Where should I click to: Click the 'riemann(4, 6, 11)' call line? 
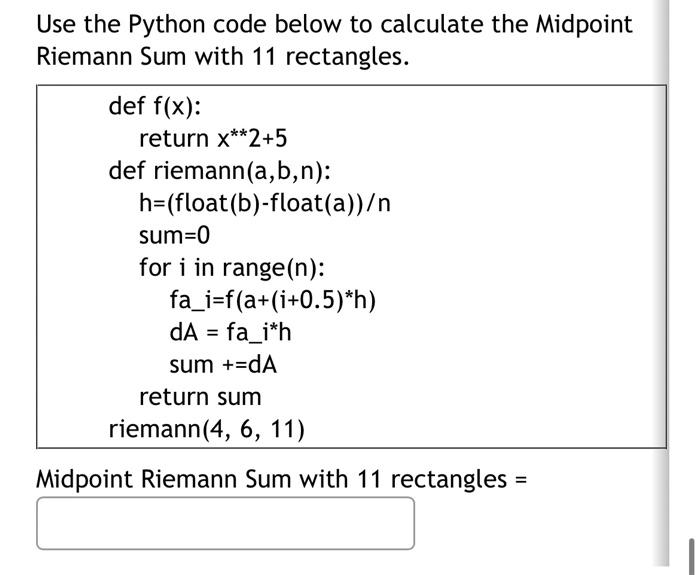click(x=207, y=429)
